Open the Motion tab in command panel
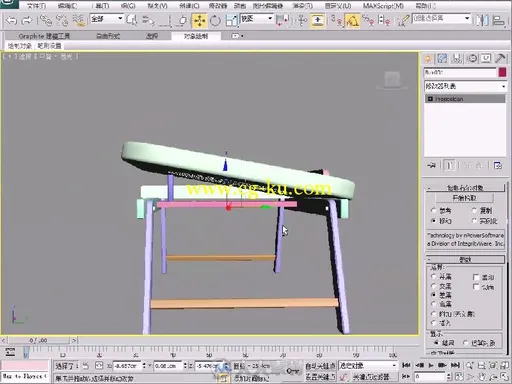The image size is (512, 384). [472, 59]
